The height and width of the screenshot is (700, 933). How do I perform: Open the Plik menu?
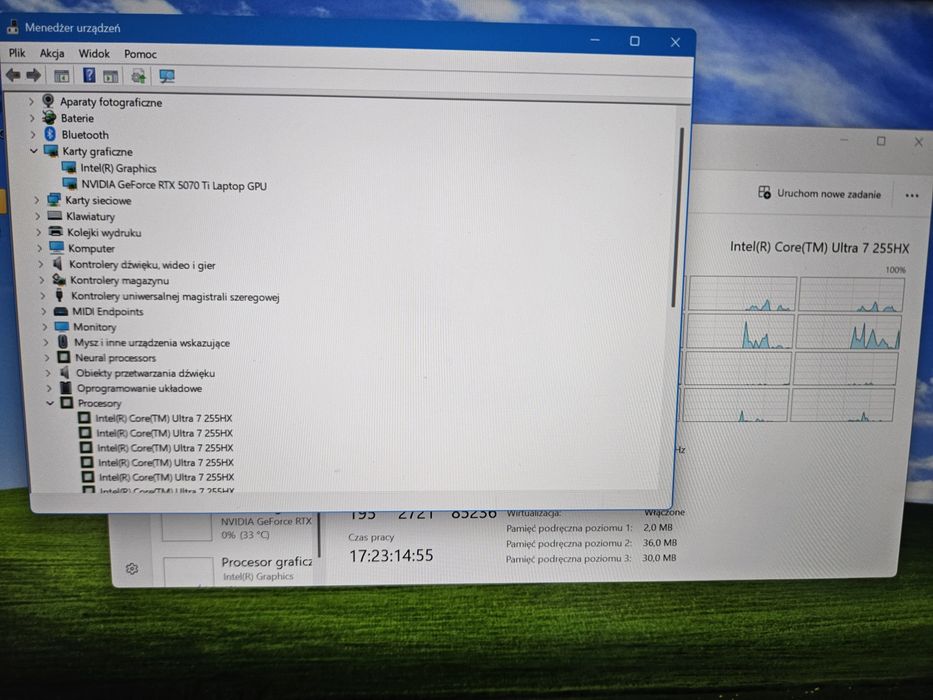click(17, 53)
